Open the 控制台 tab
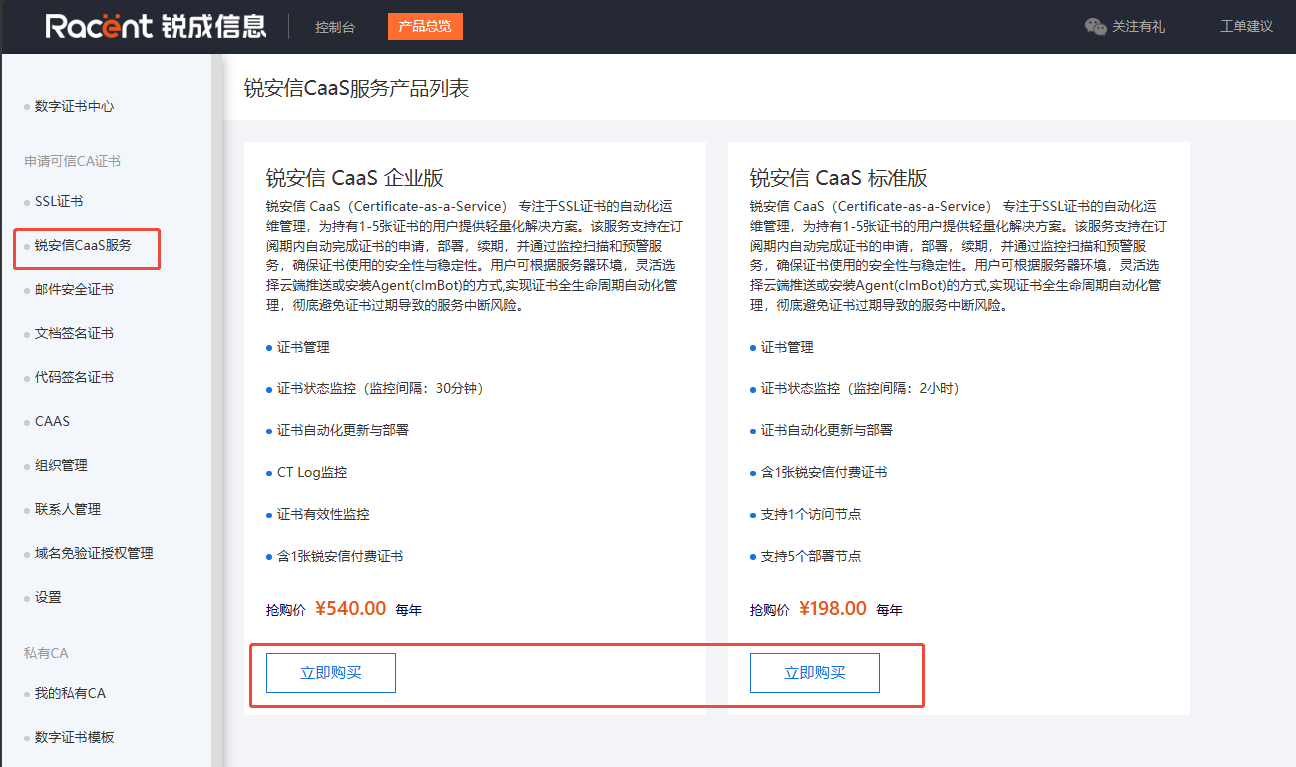 point(335,27)
